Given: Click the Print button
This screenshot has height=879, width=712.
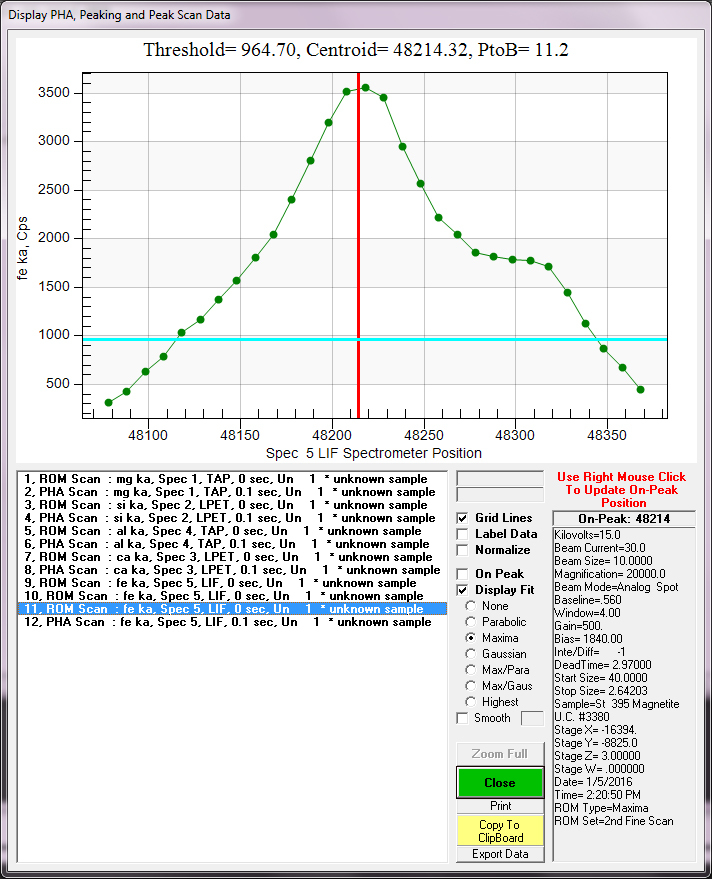Looking at the screenshot, I should pos(500,806).
